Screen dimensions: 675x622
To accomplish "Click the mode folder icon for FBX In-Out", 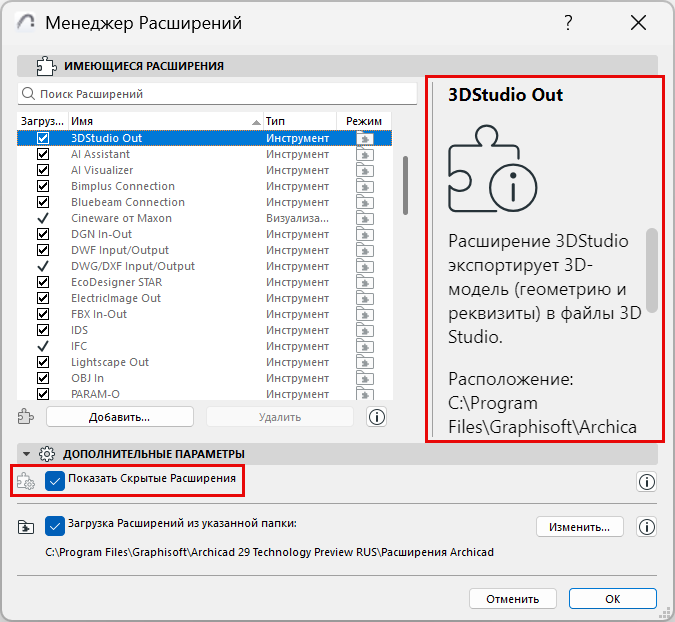I will click(x=365, y=314).
